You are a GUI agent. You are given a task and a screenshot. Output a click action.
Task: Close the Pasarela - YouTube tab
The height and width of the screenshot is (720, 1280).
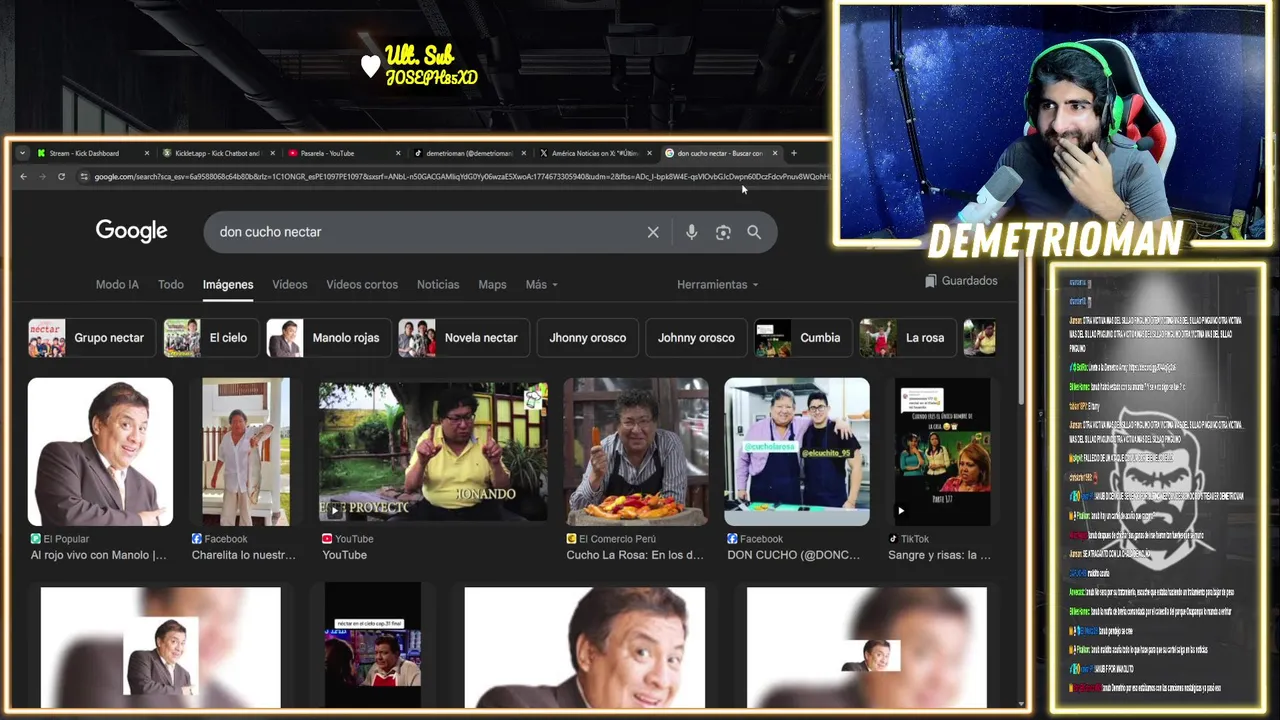398,153
